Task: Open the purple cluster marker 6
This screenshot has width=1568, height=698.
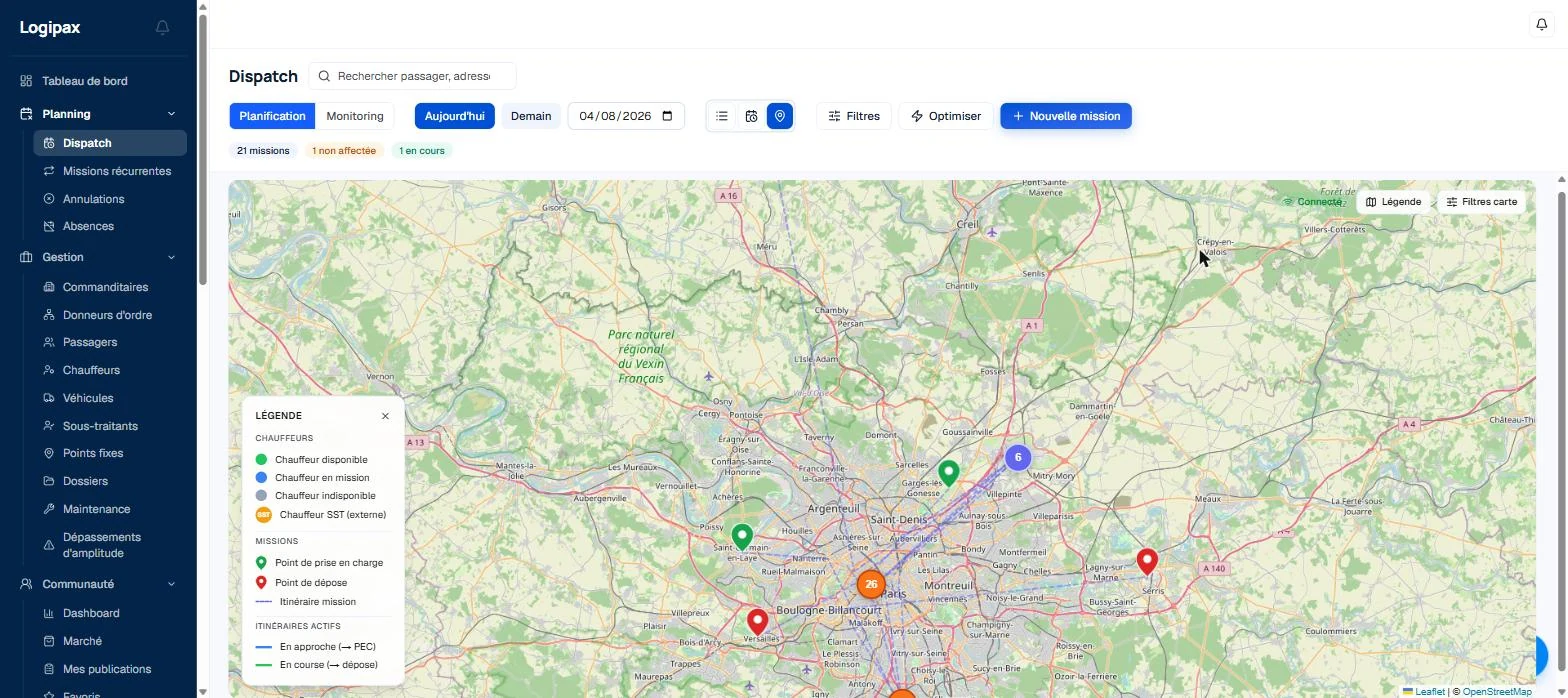Action: coord(1018,457)
